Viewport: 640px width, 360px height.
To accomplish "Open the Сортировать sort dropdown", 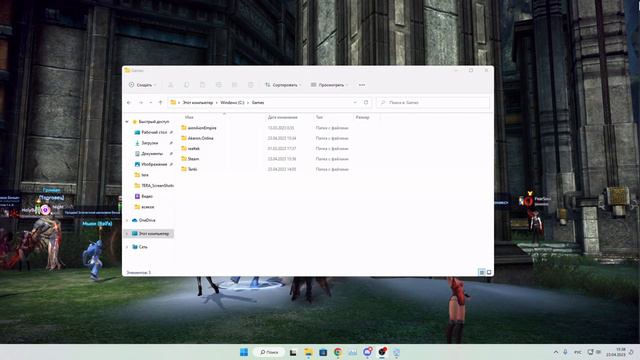I will click(x=283, y=85).
